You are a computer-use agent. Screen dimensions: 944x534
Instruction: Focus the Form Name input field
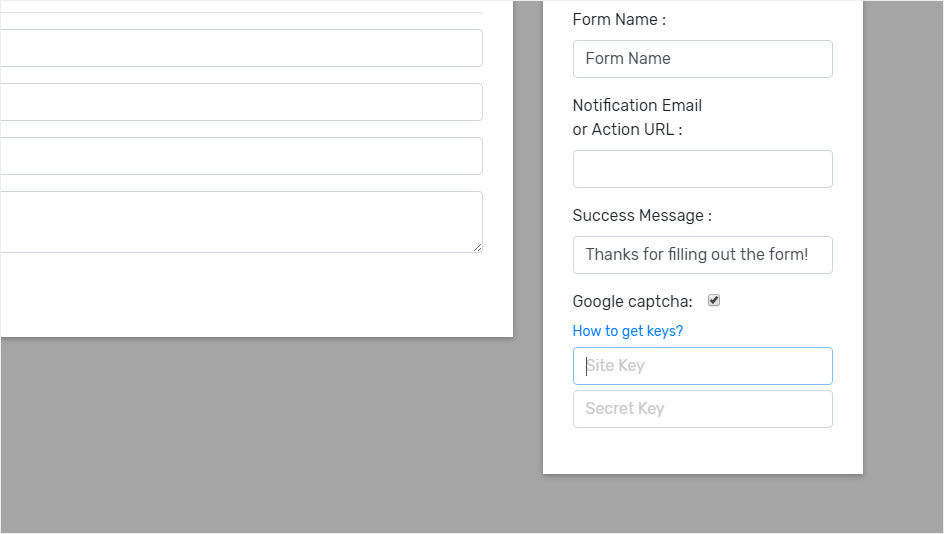click(702, 59)
